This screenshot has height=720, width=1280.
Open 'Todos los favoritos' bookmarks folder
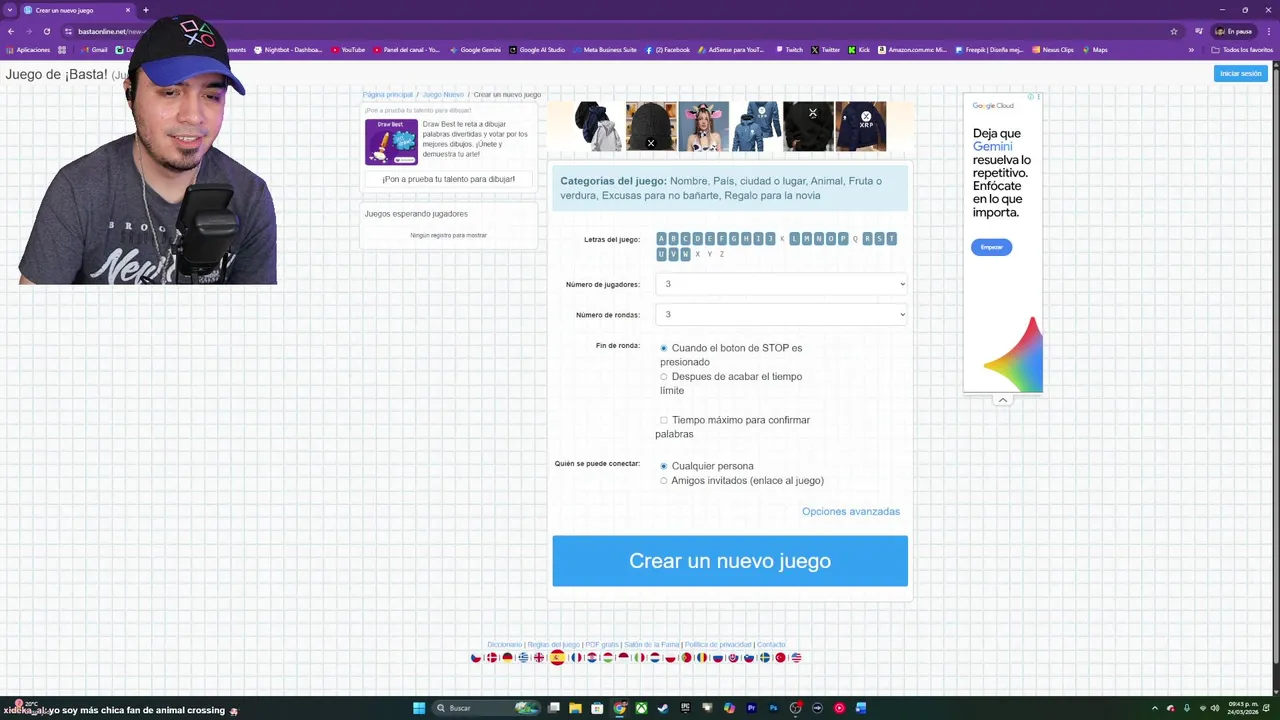(1243, 49)
